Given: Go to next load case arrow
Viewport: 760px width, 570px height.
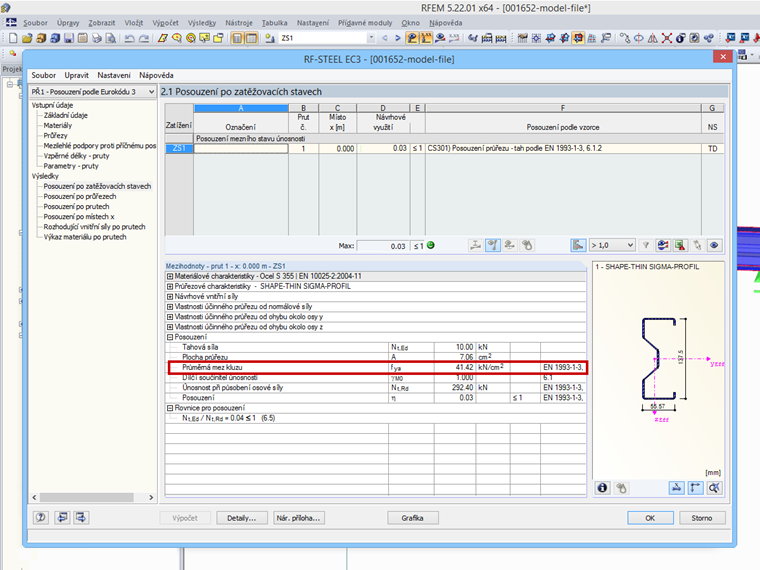Looking at the screenshot, I should pos(397,38).
